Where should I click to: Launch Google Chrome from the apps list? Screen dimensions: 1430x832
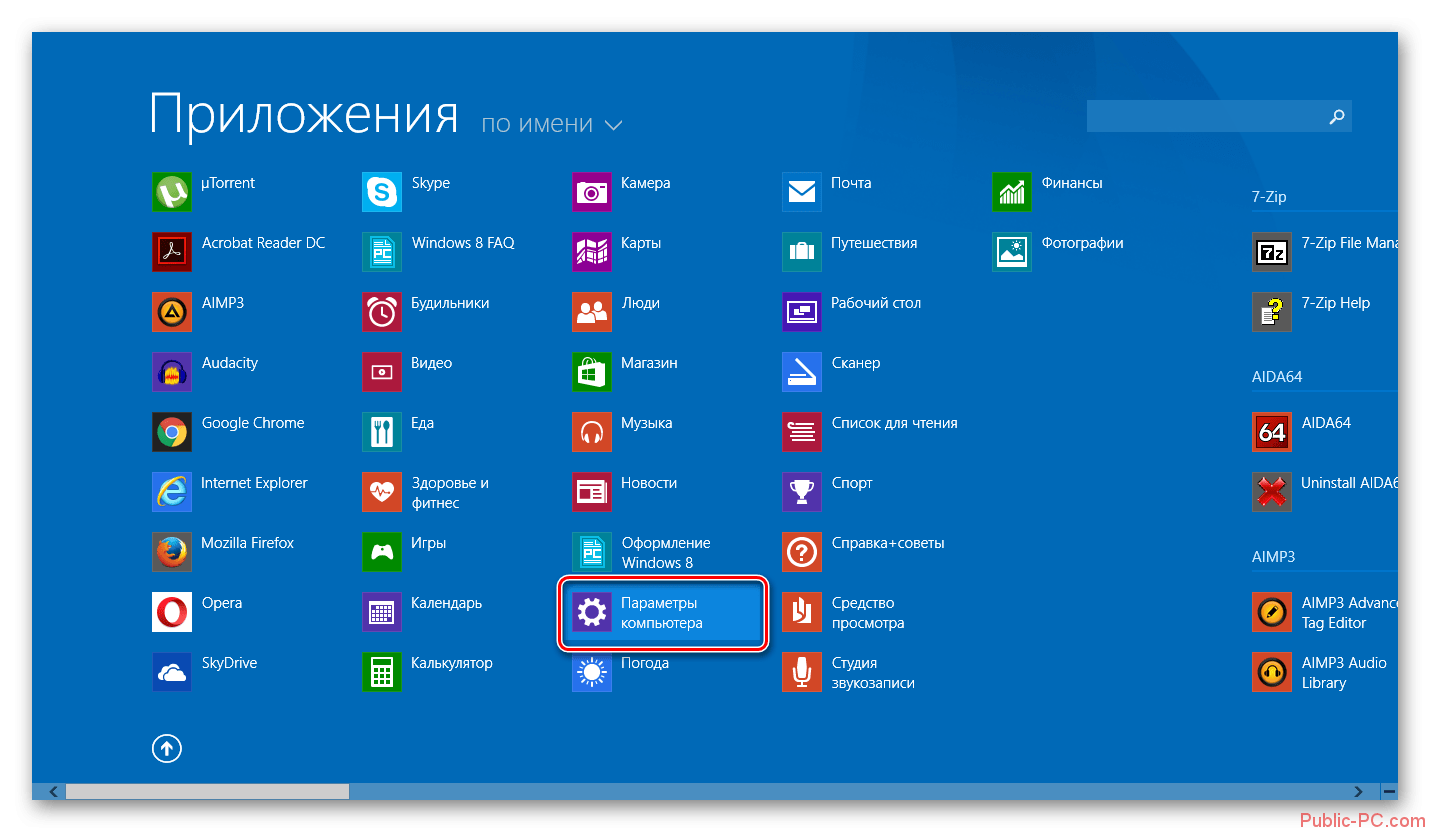pyautogui.click(x=171, y=432)
